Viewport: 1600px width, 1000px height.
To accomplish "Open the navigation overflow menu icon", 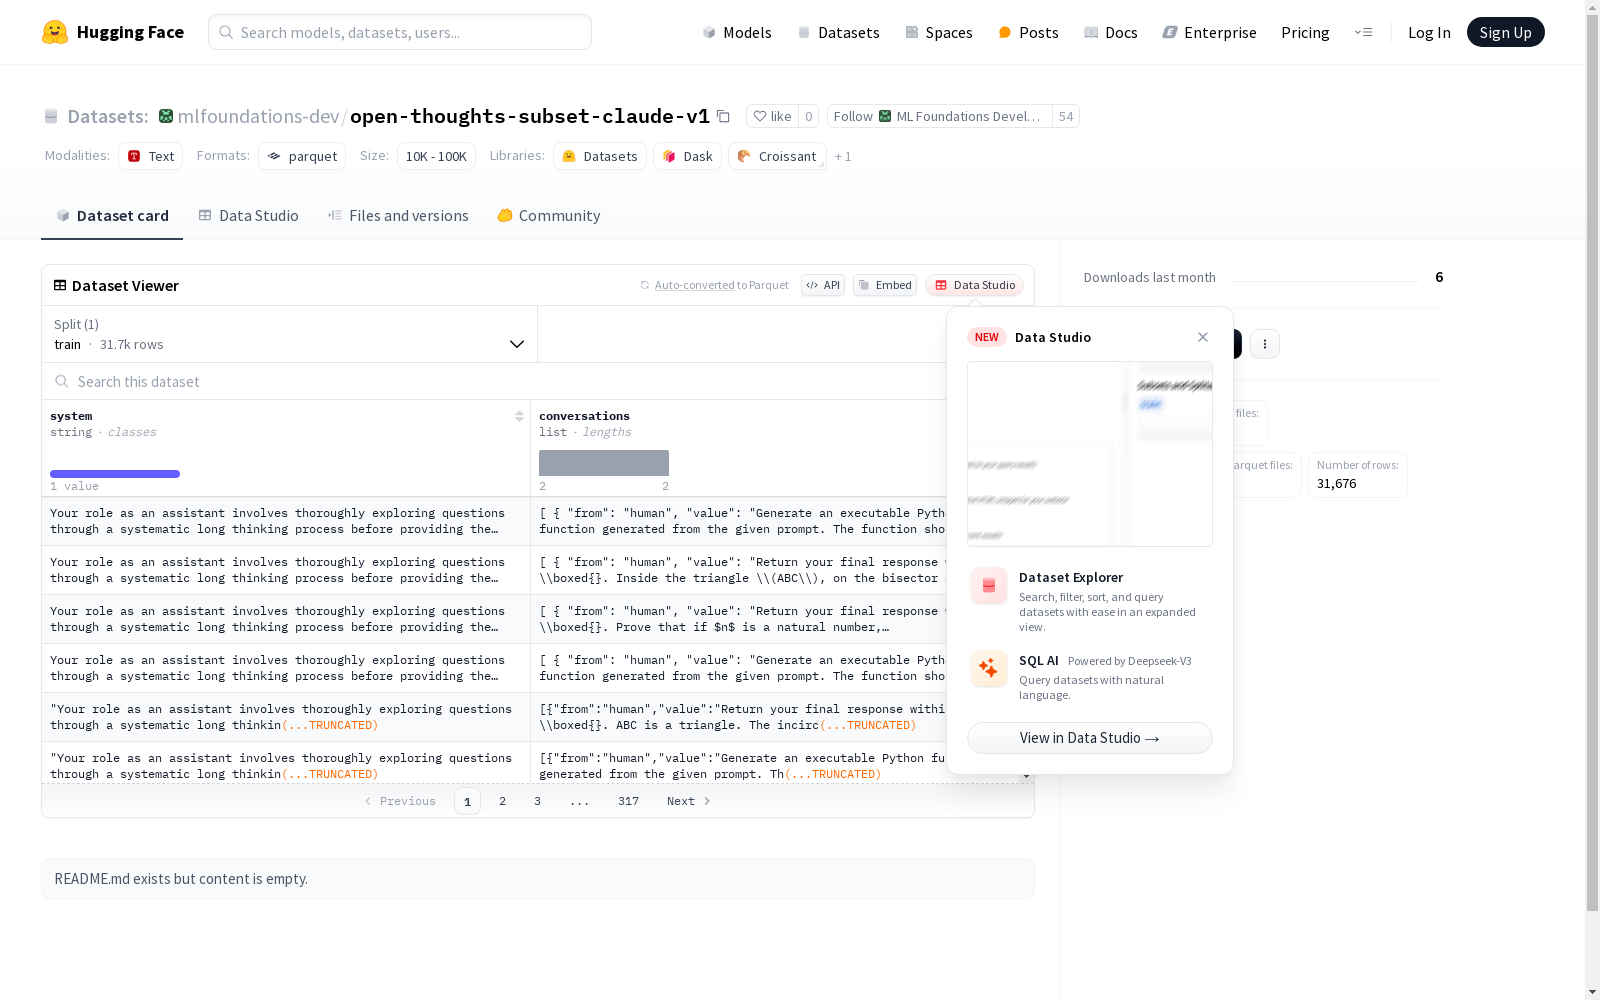I will click(1363, 32).
